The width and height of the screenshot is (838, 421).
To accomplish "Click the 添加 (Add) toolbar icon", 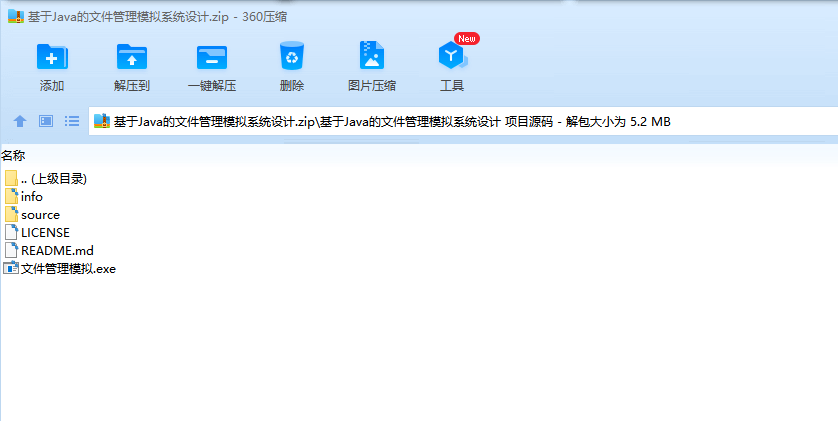I will [52, 57].
